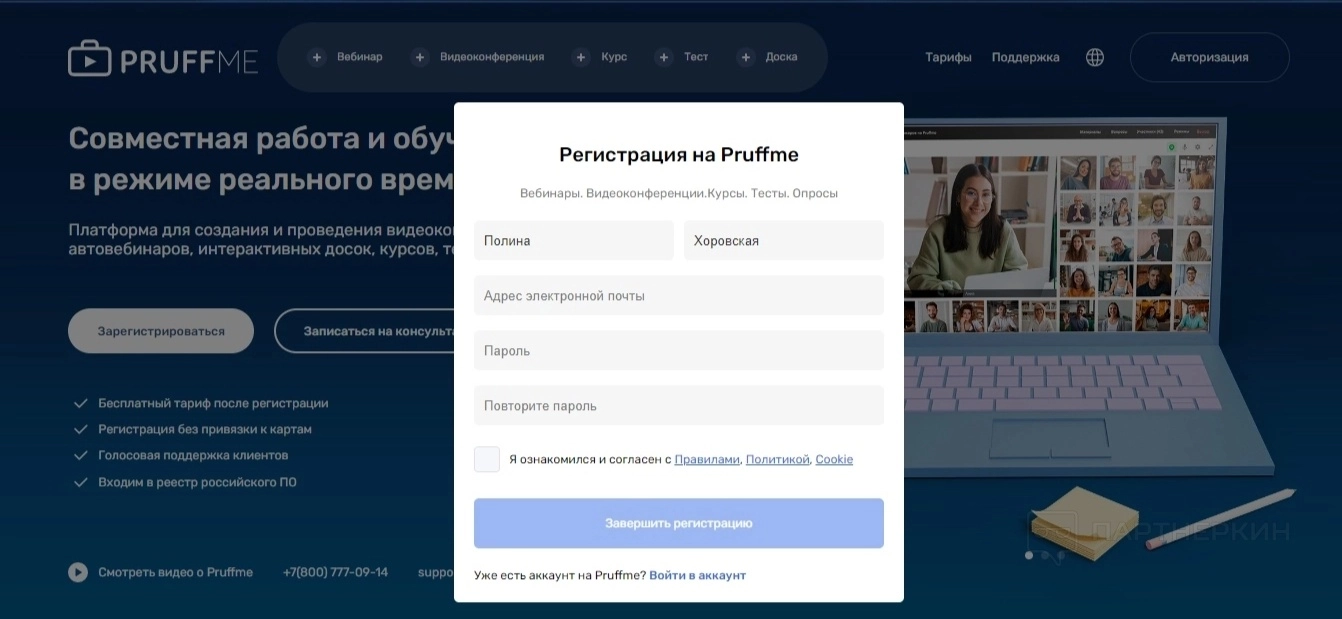
Task: Open the Доска menu item
Action: (x=781, y=57)
